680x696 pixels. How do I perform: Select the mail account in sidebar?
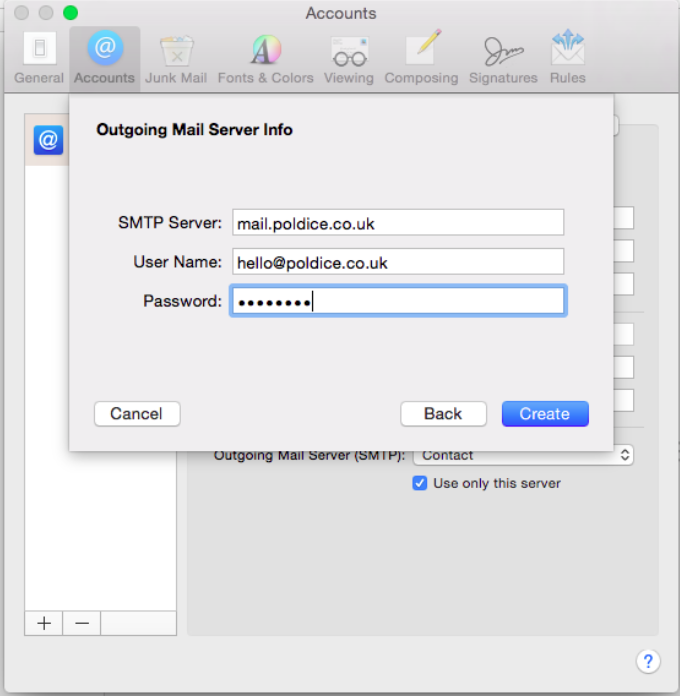point(48,141)
